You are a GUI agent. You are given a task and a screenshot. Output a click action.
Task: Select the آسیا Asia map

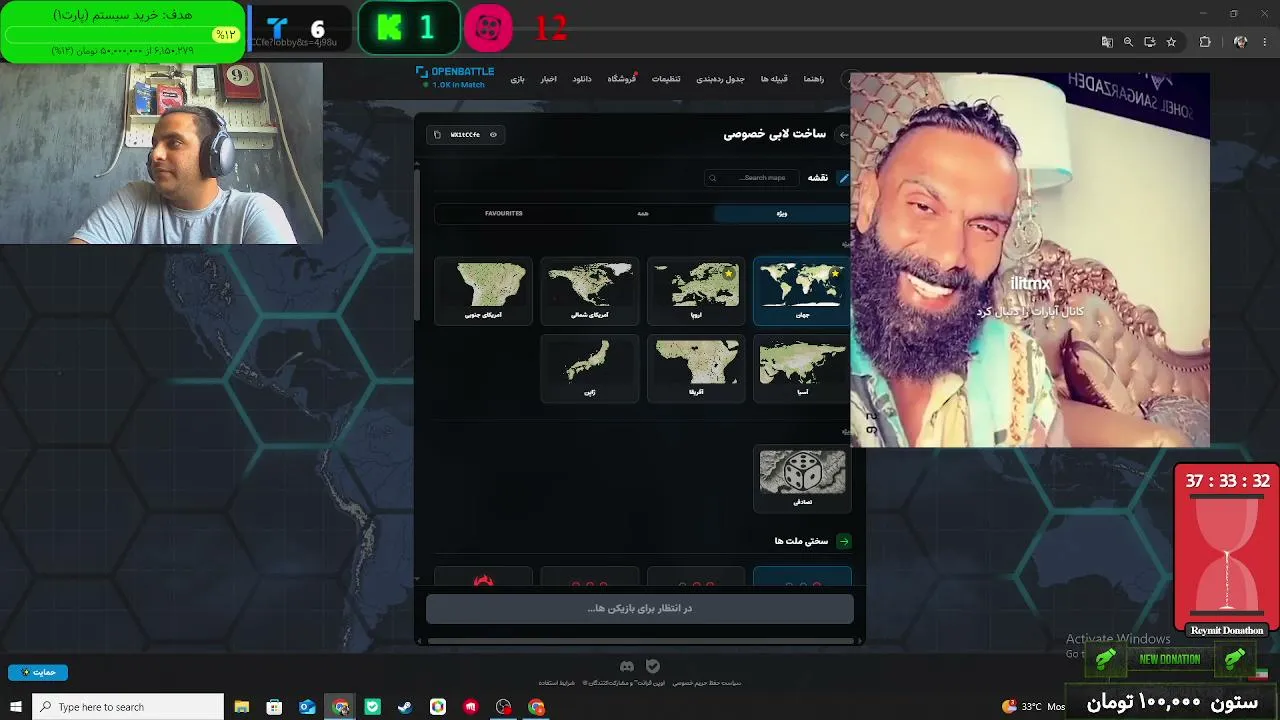pyautogui.click(x=802, y=368)
